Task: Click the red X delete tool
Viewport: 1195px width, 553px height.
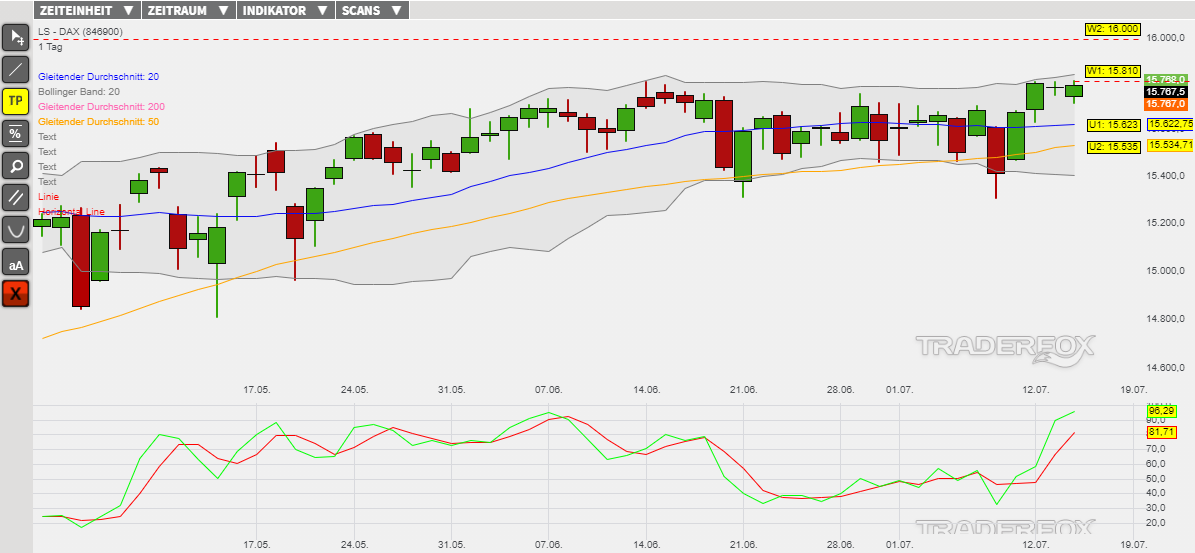Action: coord(16,294)
